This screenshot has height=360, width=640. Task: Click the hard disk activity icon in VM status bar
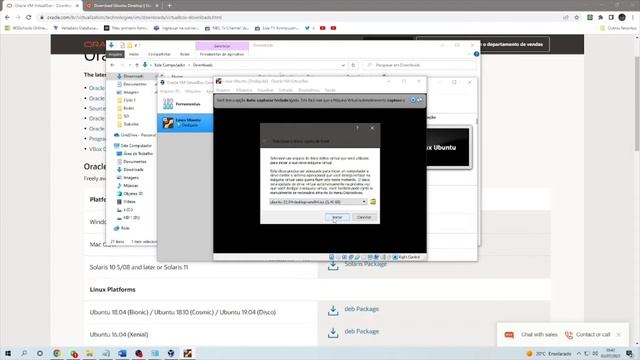pyautogui.click(x=331, y=257)
